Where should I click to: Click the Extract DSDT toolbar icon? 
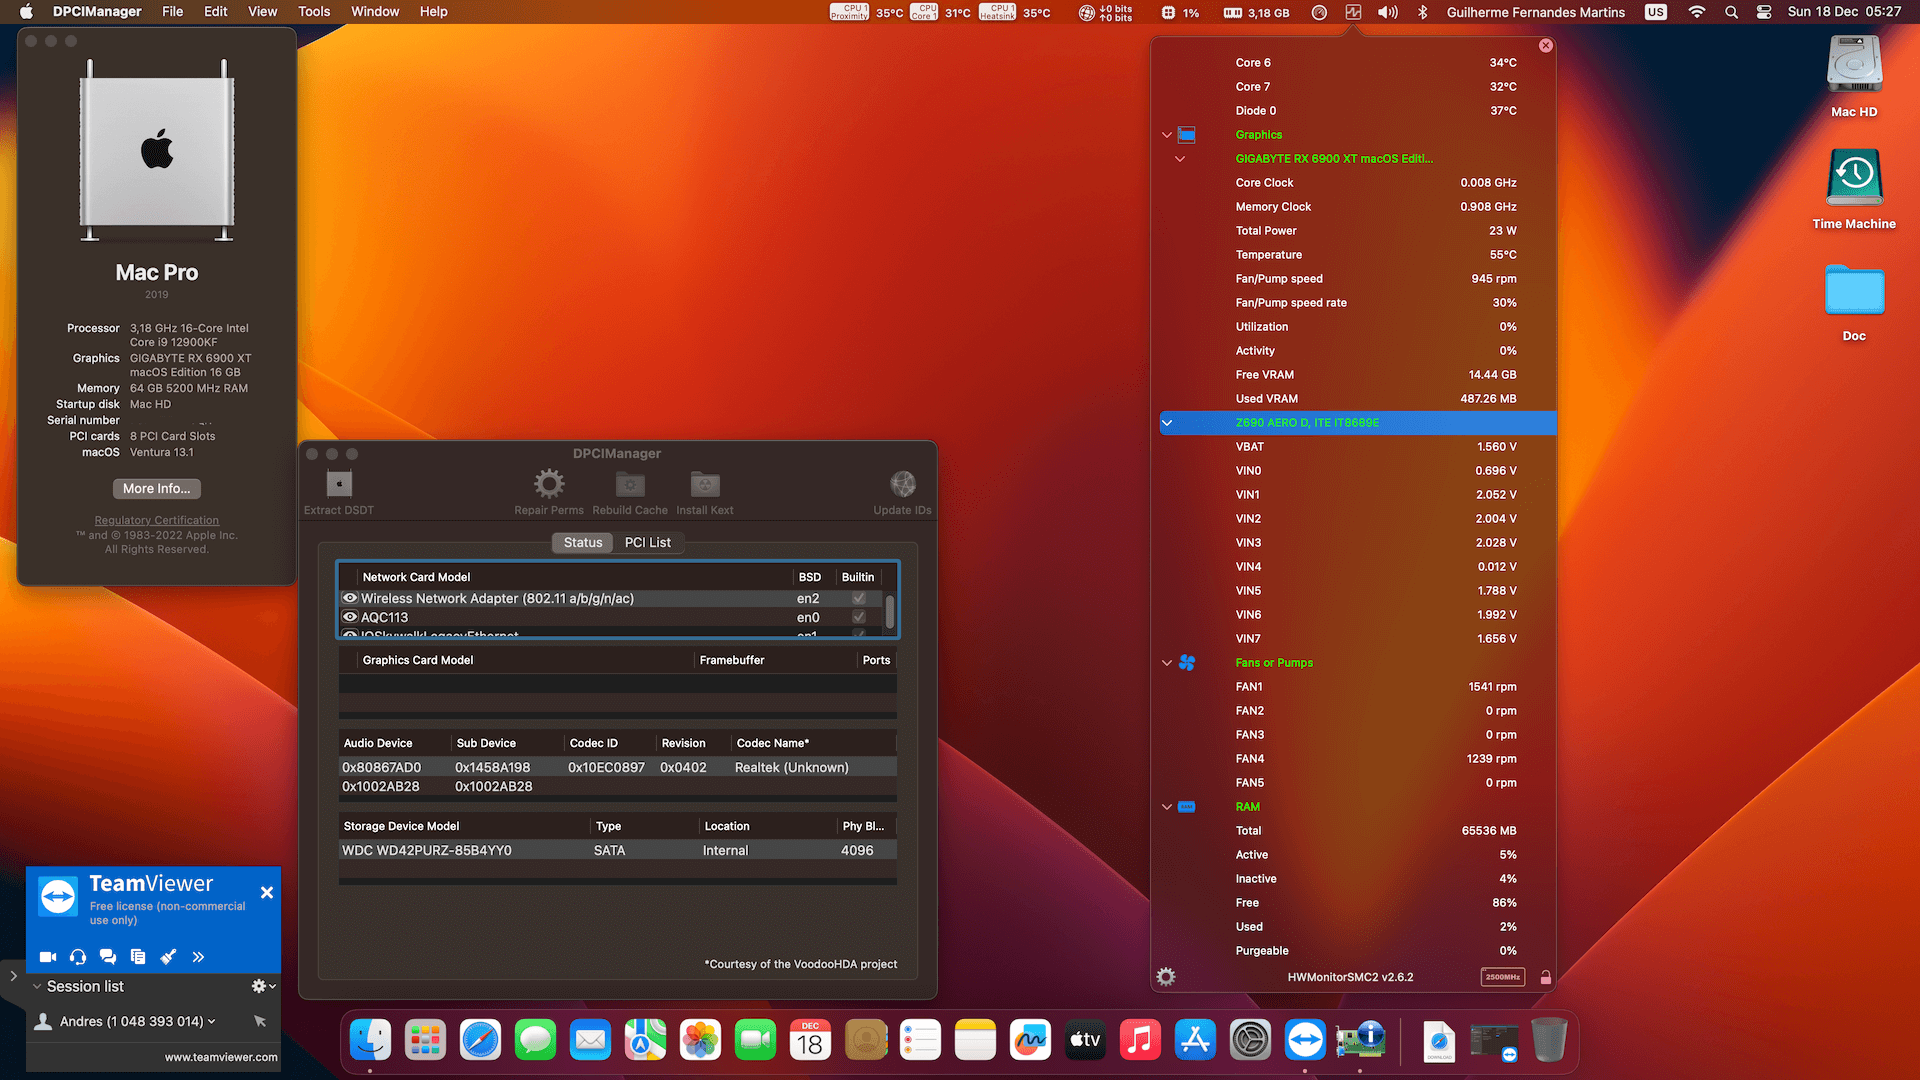(x=339, y=485)
